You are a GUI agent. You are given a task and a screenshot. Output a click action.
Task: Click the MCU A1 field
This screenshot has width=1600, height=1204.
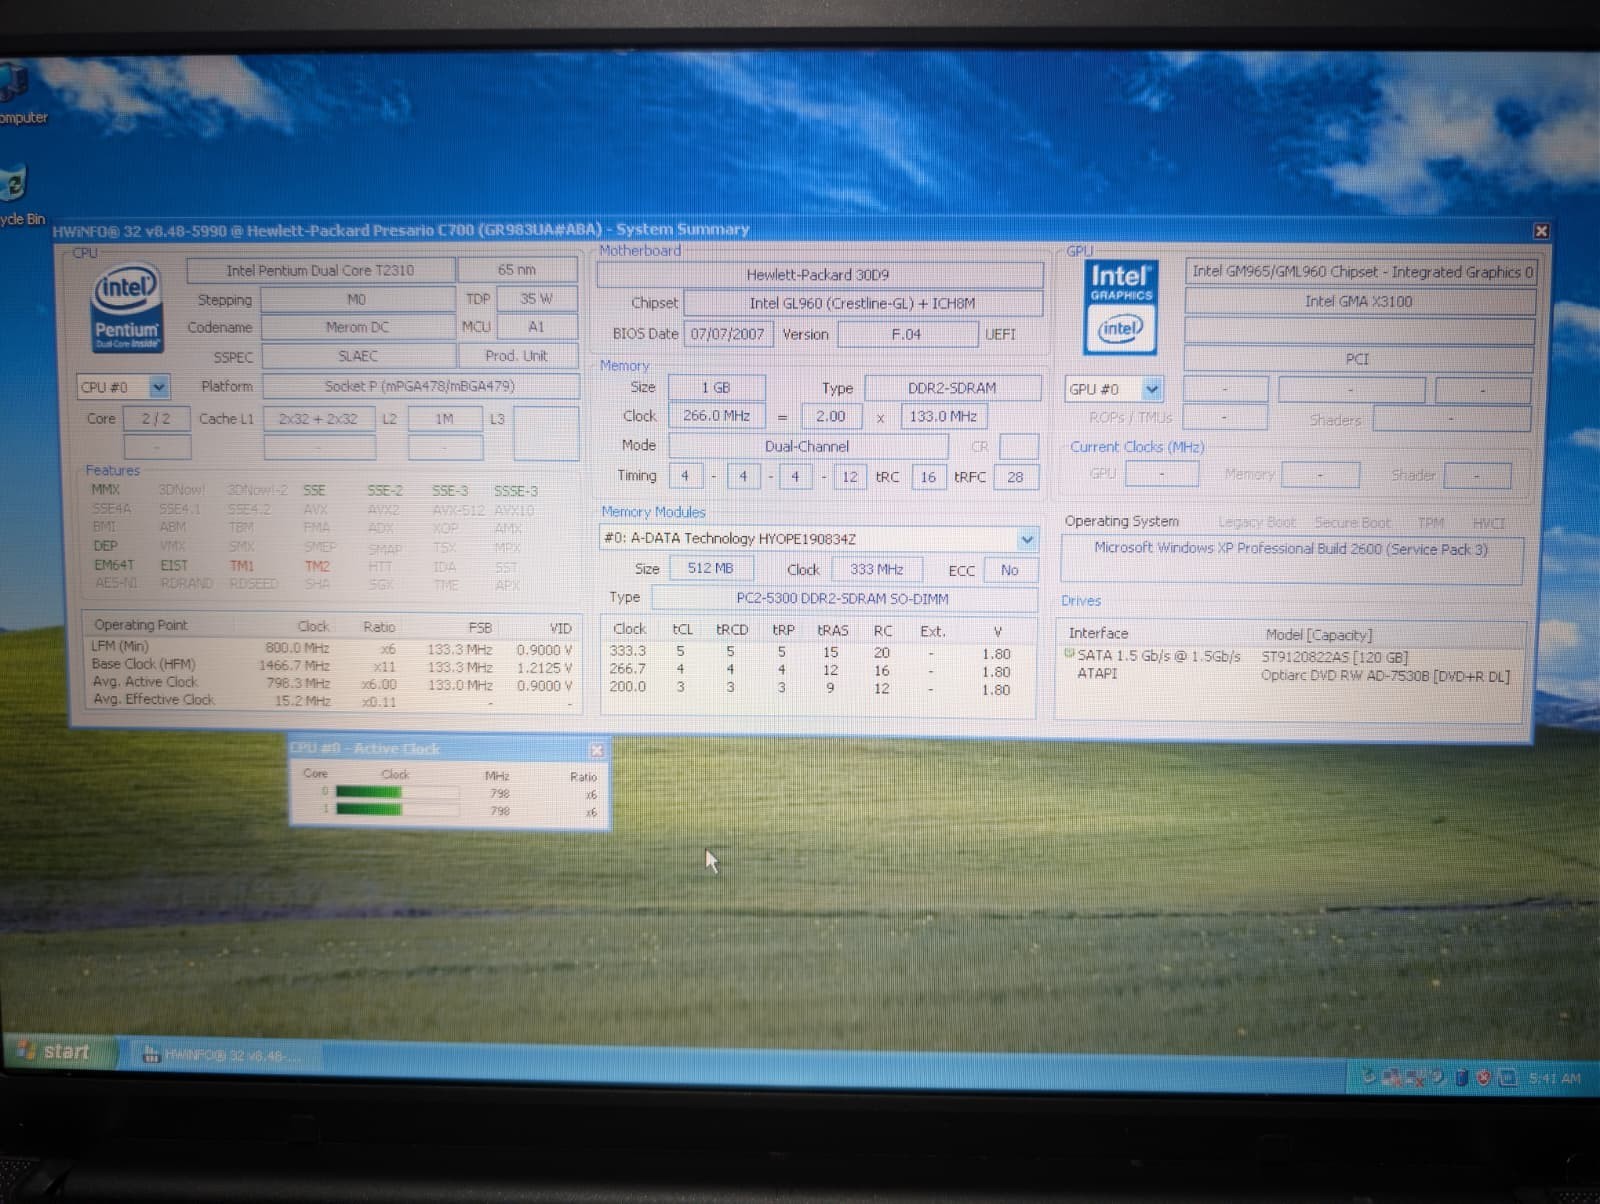(536, 327)
